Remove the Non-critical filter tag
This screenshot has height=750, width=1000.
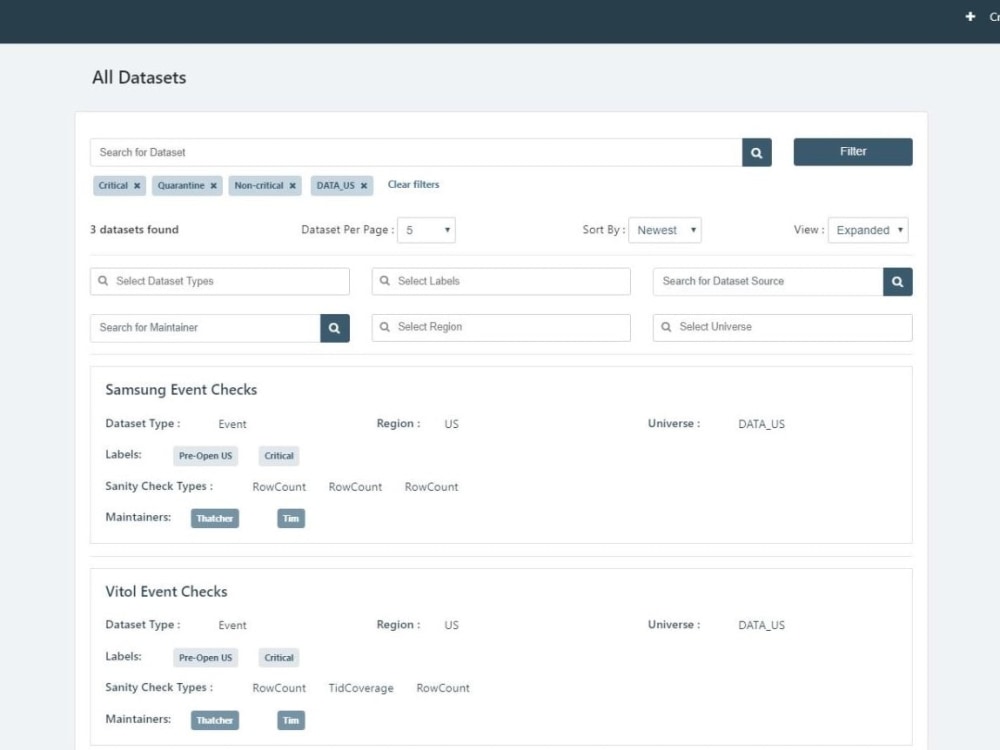(x=293, y=186)
